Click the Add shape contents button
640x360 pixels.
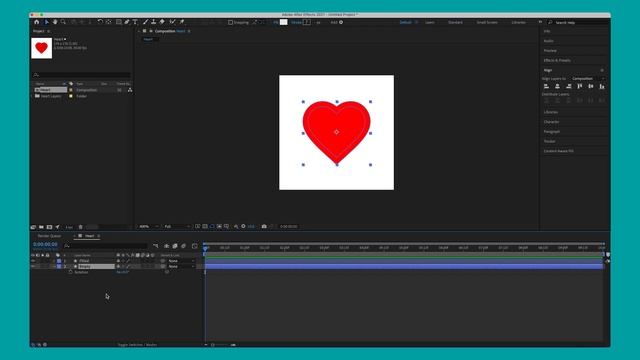pos(341,22)
